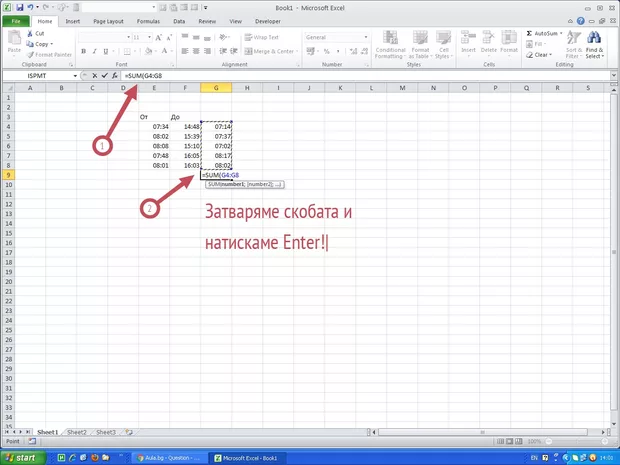Viewport: 620px width, 465px height.
Task: Open the Name Box dropdown arrow
Action: coord(75,76)
